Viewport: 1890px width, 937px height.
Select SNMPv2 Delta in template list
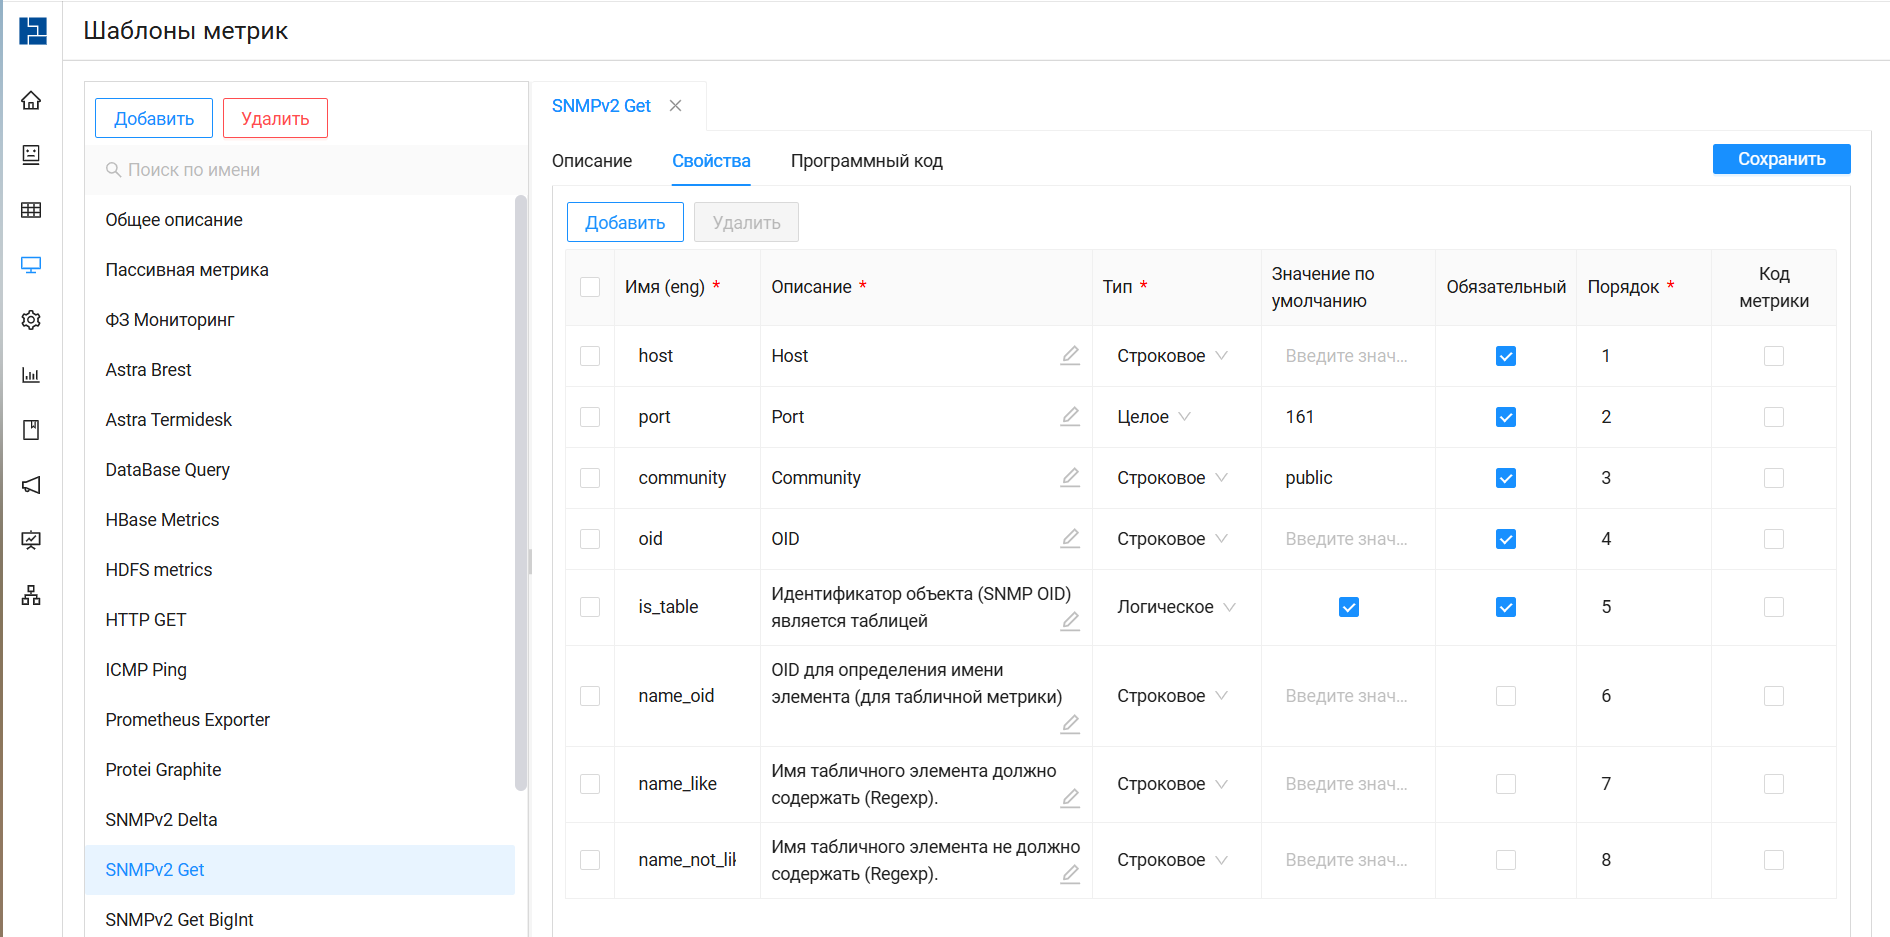(x=161, y=820)
